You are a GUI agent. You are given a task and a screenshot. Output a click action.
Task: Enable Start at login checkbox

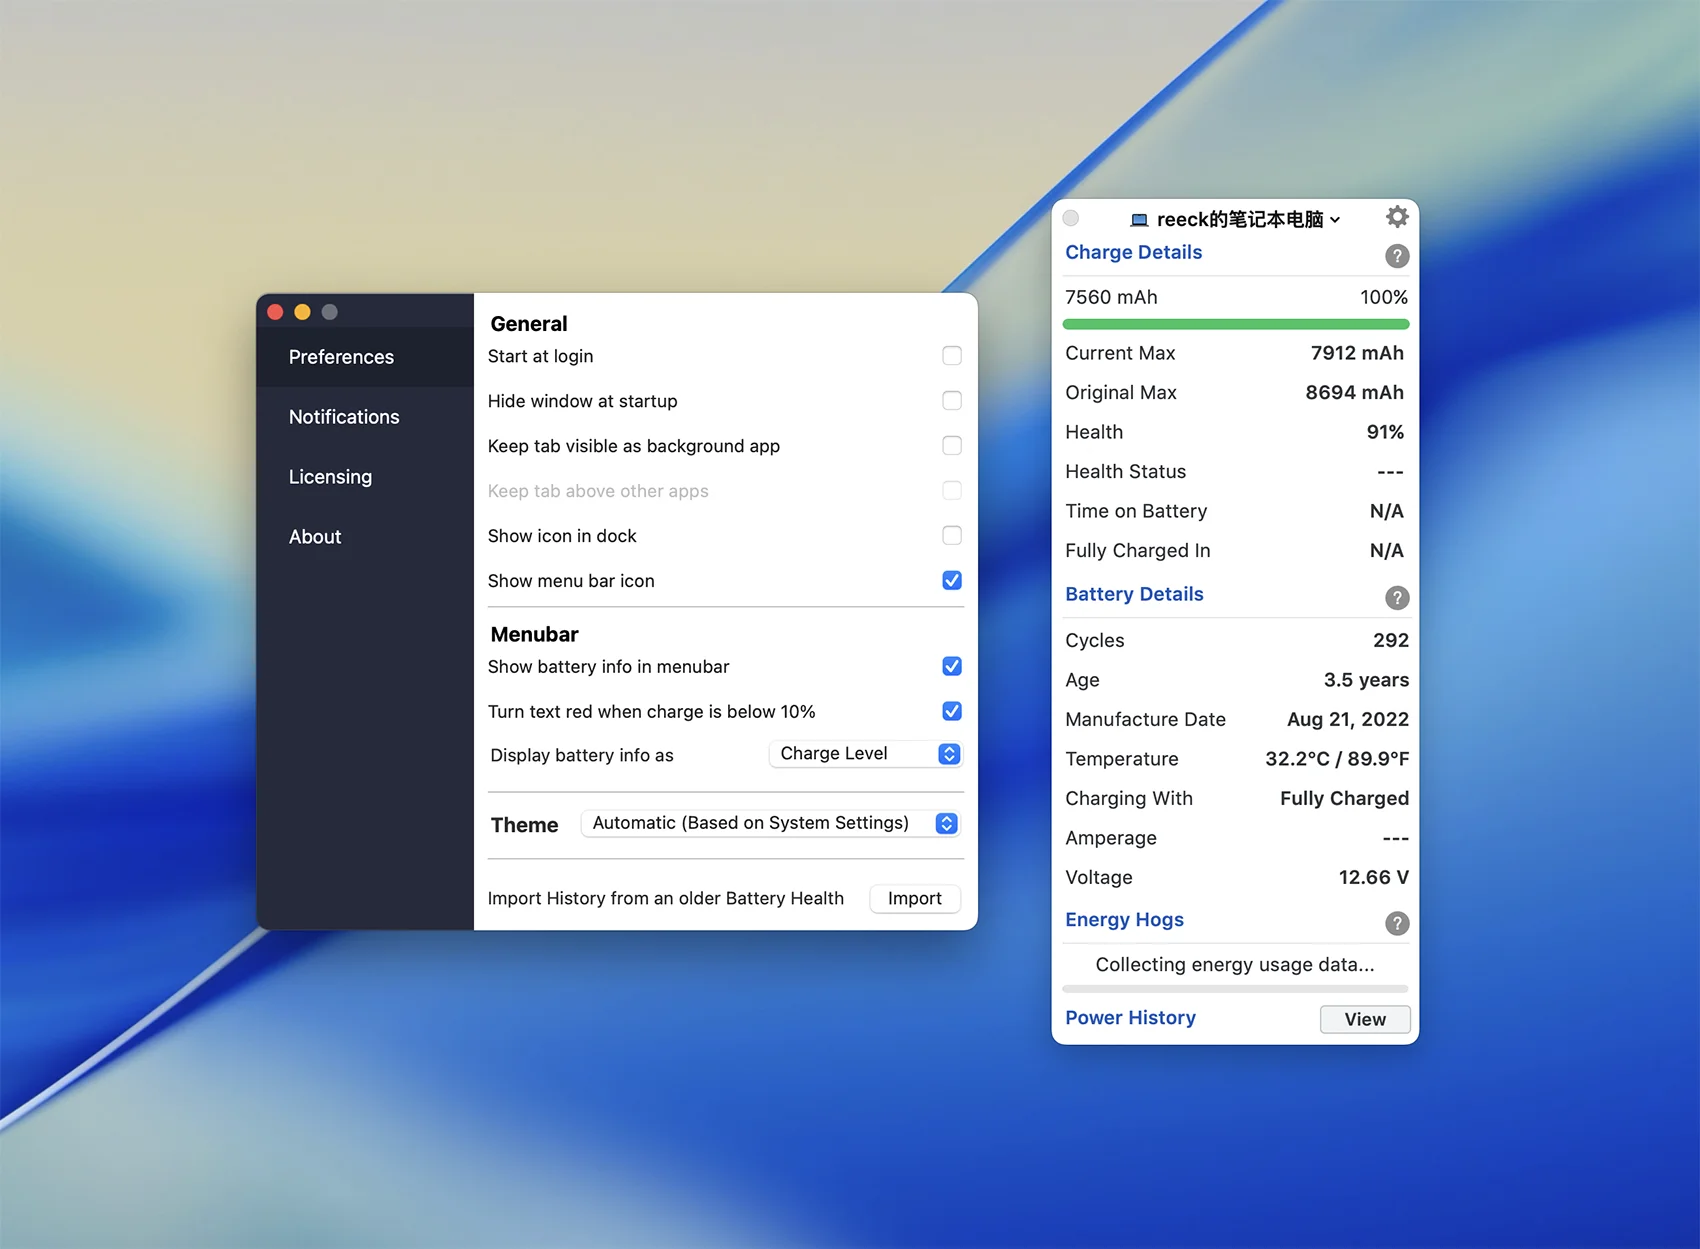tap(951, 356)
